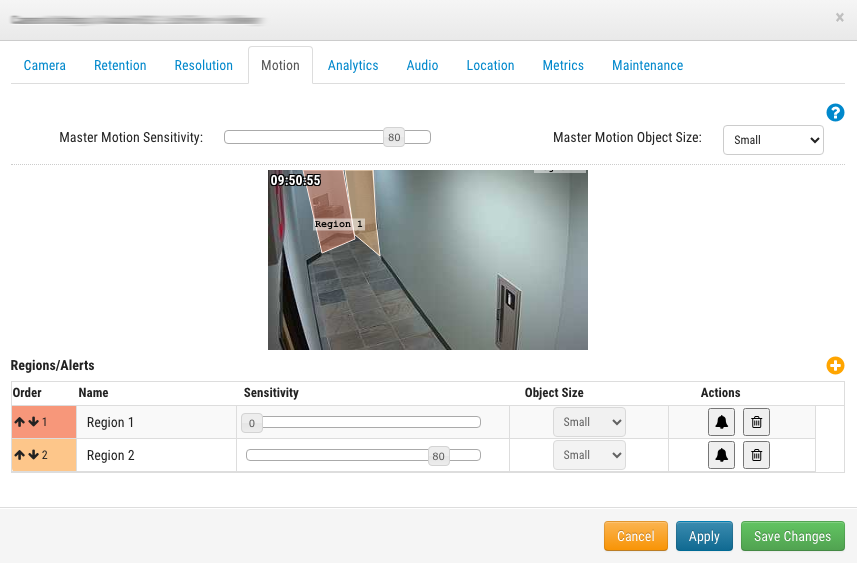Click the blue Apply button
857x563 pixels.
(704, 537)
